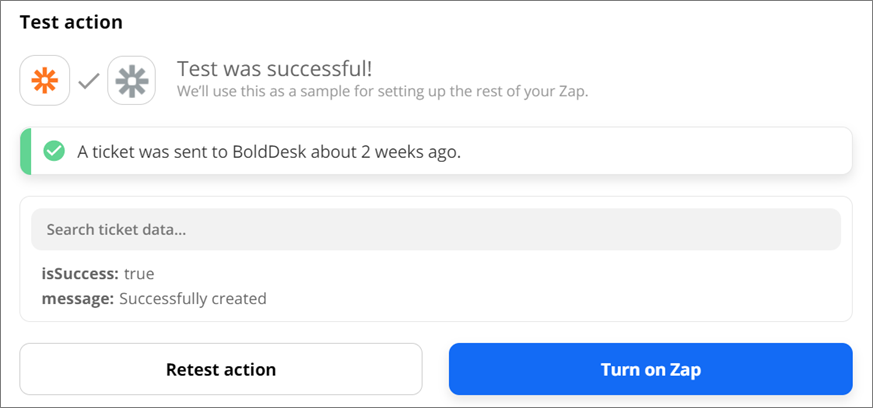Image resolution: width=873 pixels, height=408 pixels.
Task: Click the gray checkmark between app icons
Action: pyautogui.click(x=89, y=81)
